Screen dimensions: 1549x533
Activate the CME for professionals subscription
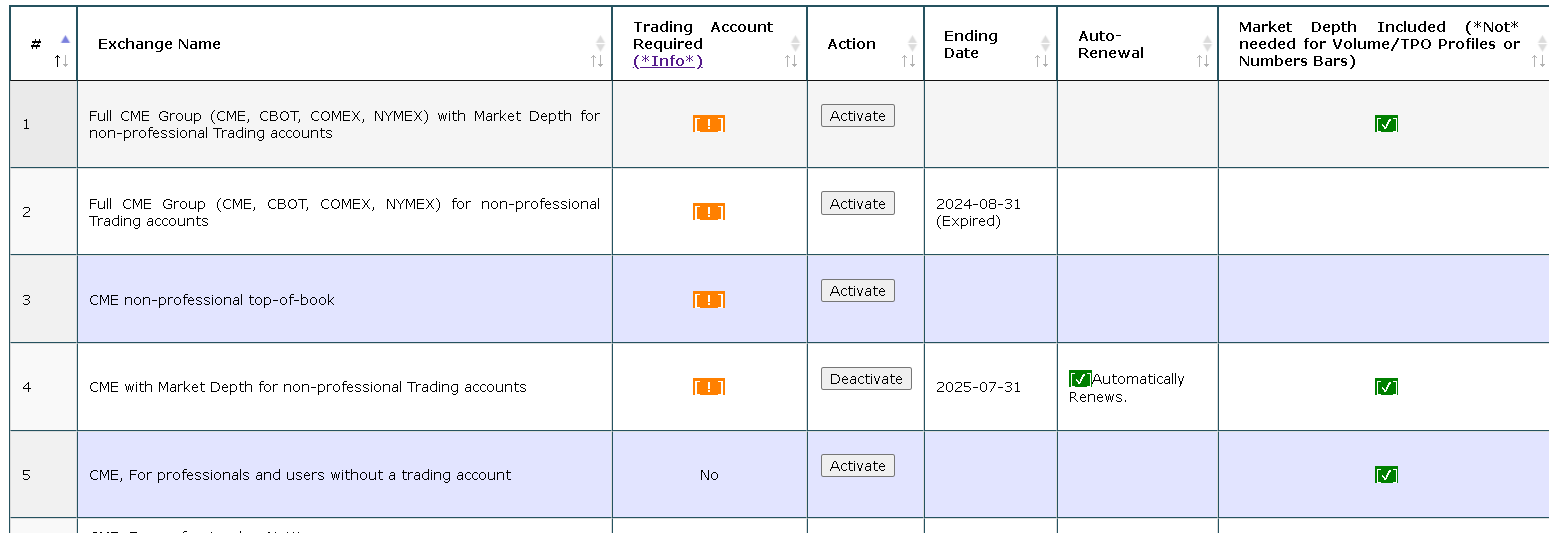[858, 466]
